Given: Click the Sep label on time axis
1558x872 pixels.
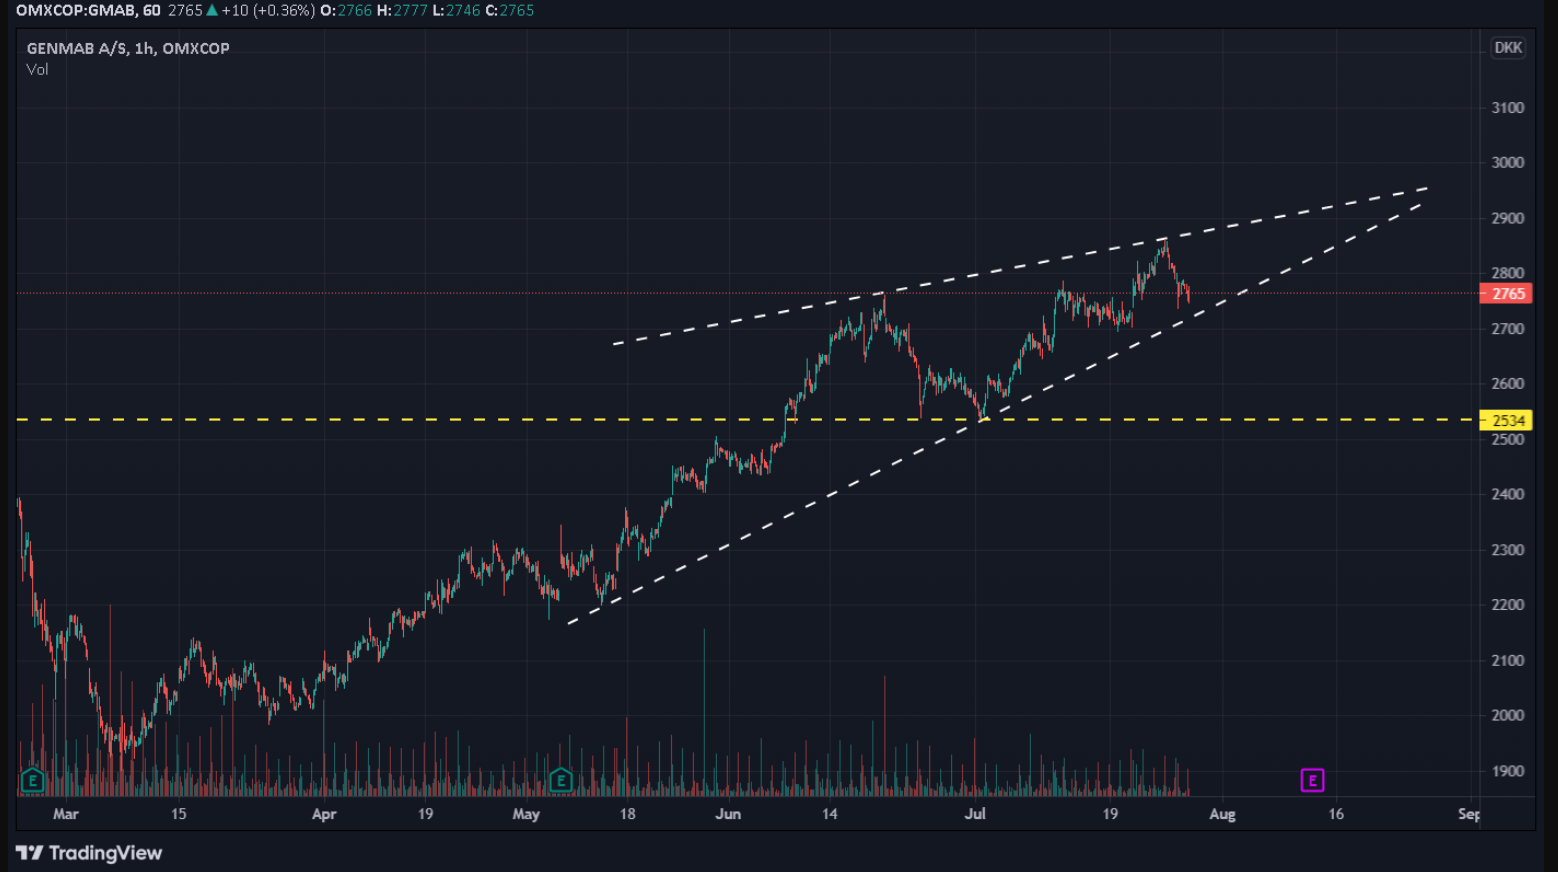Looking at the screenshot, I should click(x=1469, y=814).
